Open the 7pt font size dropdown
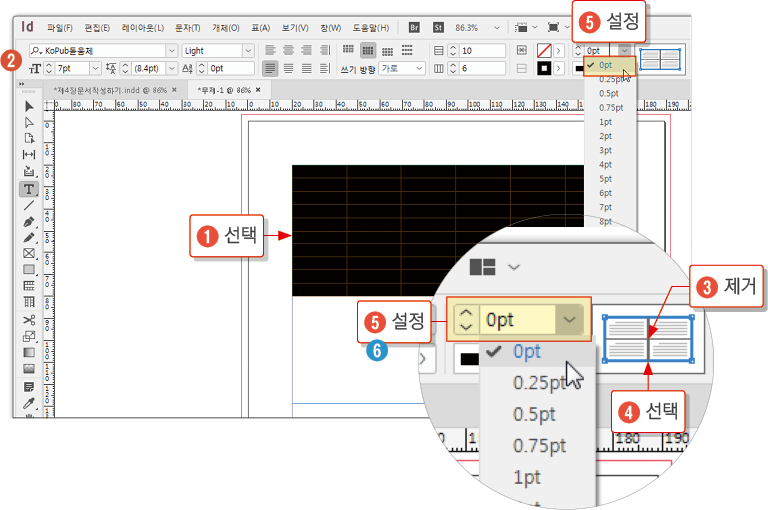The height and width of the screenshot is (510, 768). click(x=96, y=68)
